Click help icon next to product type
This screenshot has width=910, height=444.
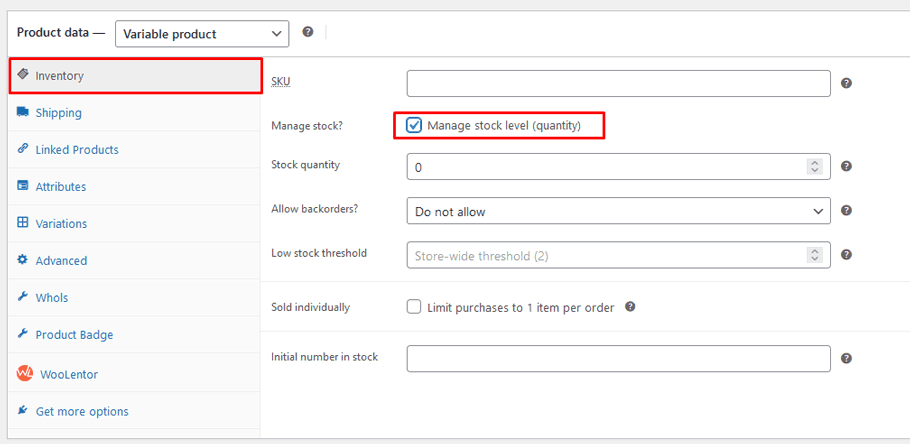[x=308, y=32]
